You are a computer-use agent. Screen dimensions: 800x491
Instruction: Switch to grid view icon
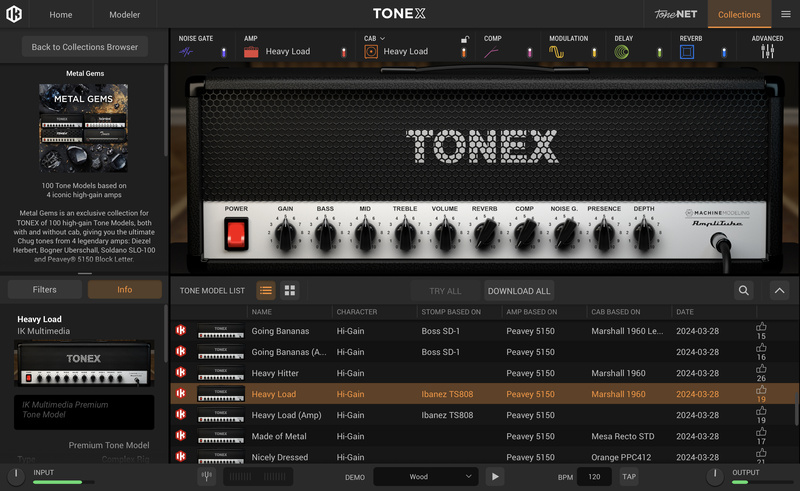(290, 290)
